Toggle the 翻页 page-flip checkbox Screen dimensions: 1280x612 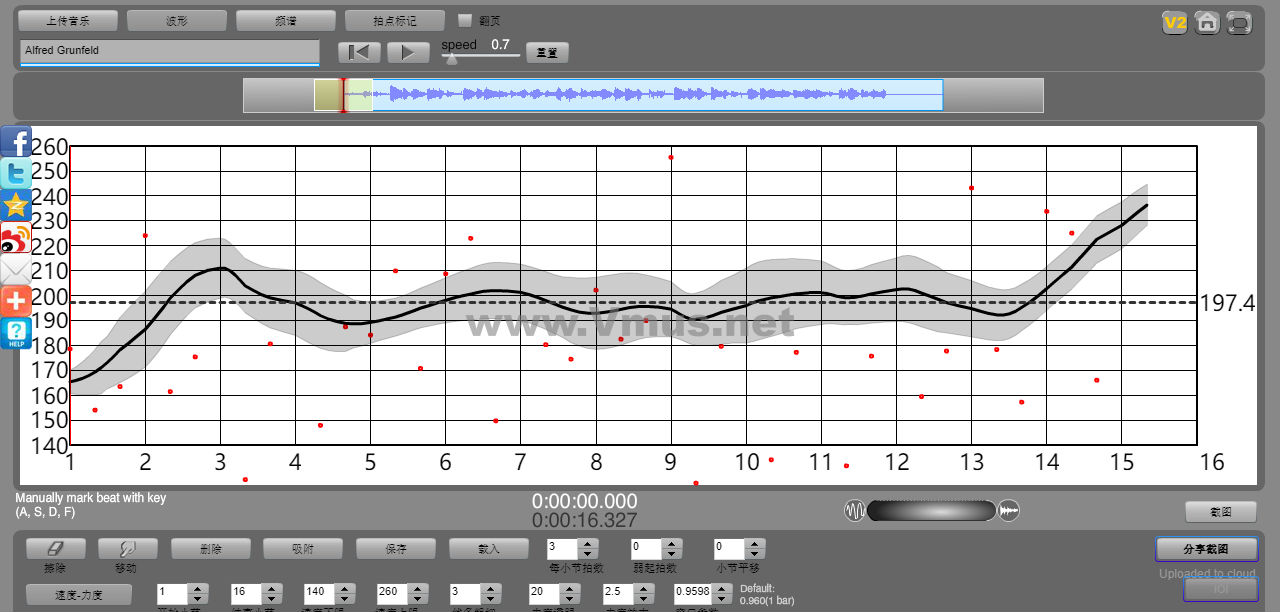(x=464, y=20)
